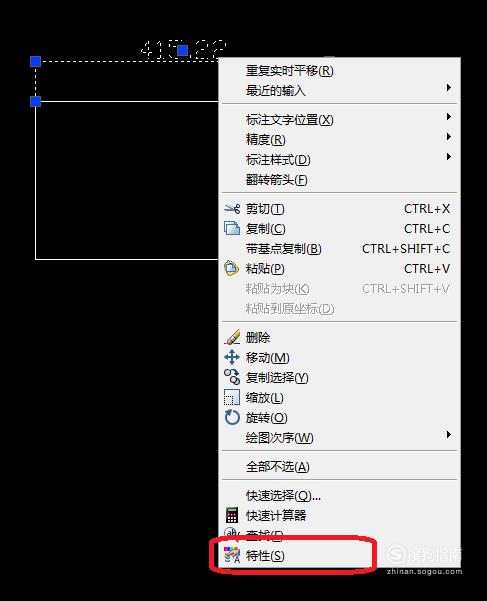Expand the 标注文字位置(X) submenu arrow
Viewport: 487px width, 601px height.
pyautogui.click(x=449, y=117)
